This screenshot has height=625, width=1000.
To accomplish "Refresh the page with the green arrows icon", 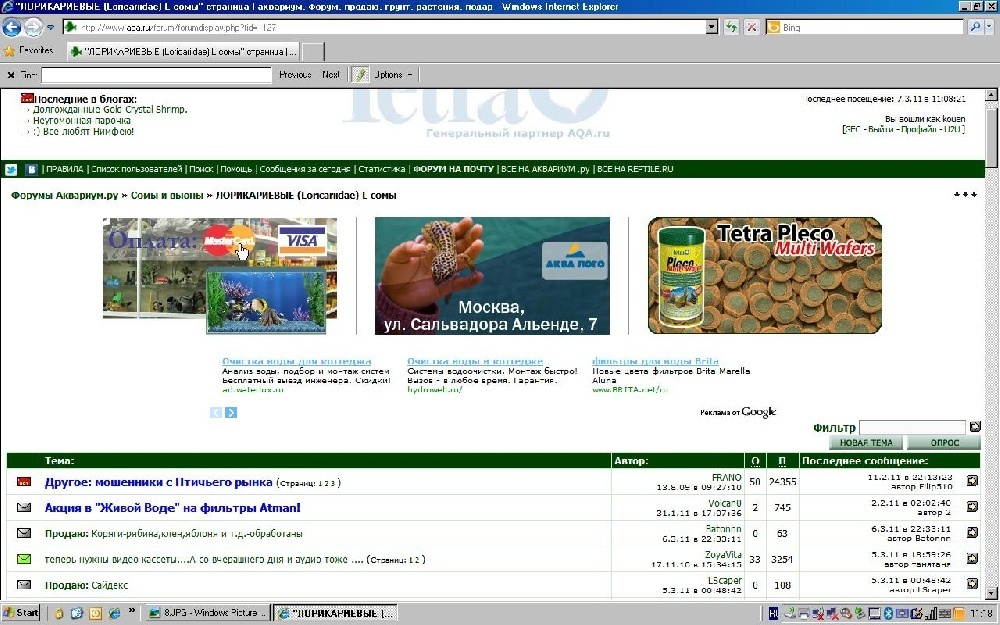I will tap(731, 27).
